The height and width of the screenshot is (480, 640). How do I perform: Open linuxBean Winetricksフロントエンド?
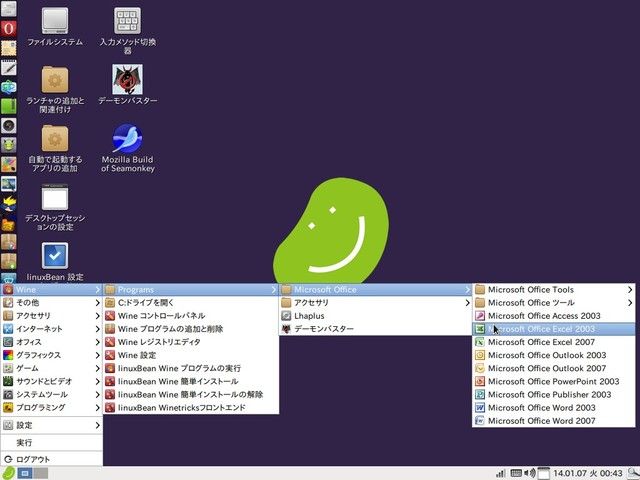click(x=191, y=407)
